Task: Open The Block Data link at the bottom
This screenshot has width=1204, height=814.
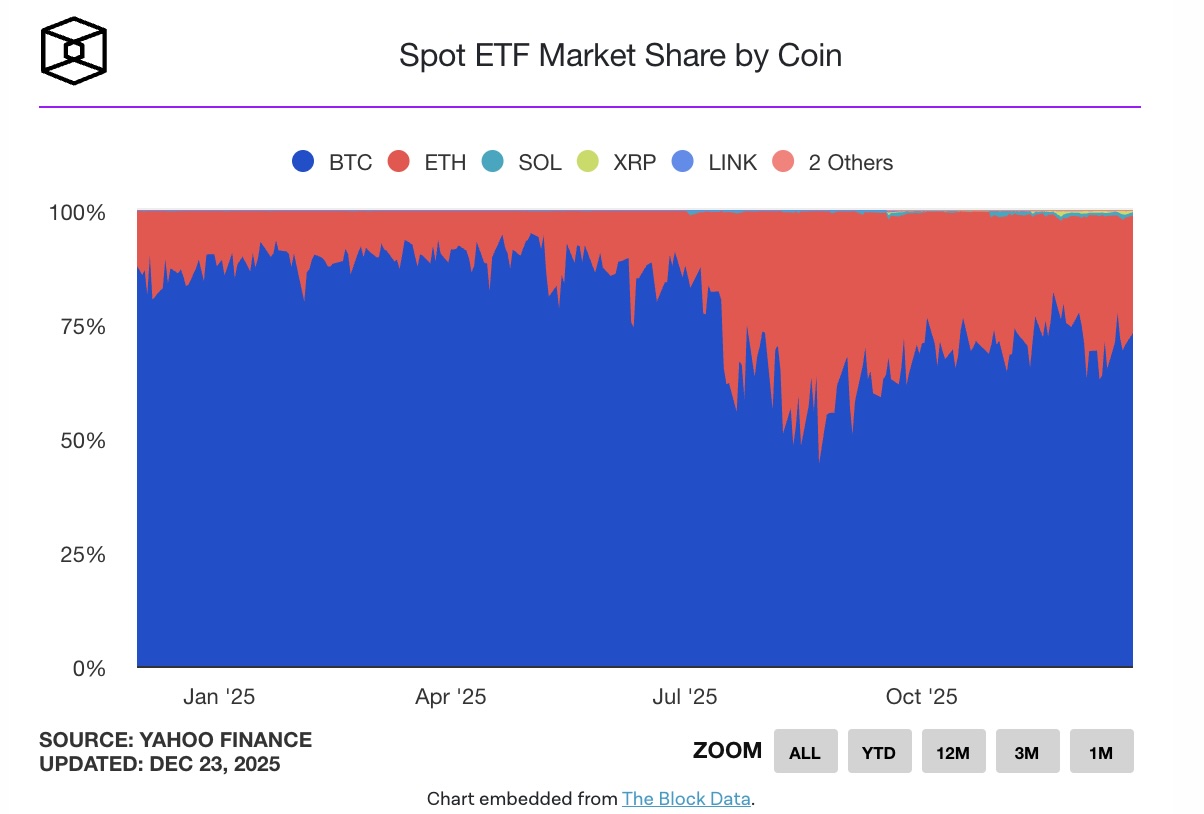Action: (x=686, y=799)
